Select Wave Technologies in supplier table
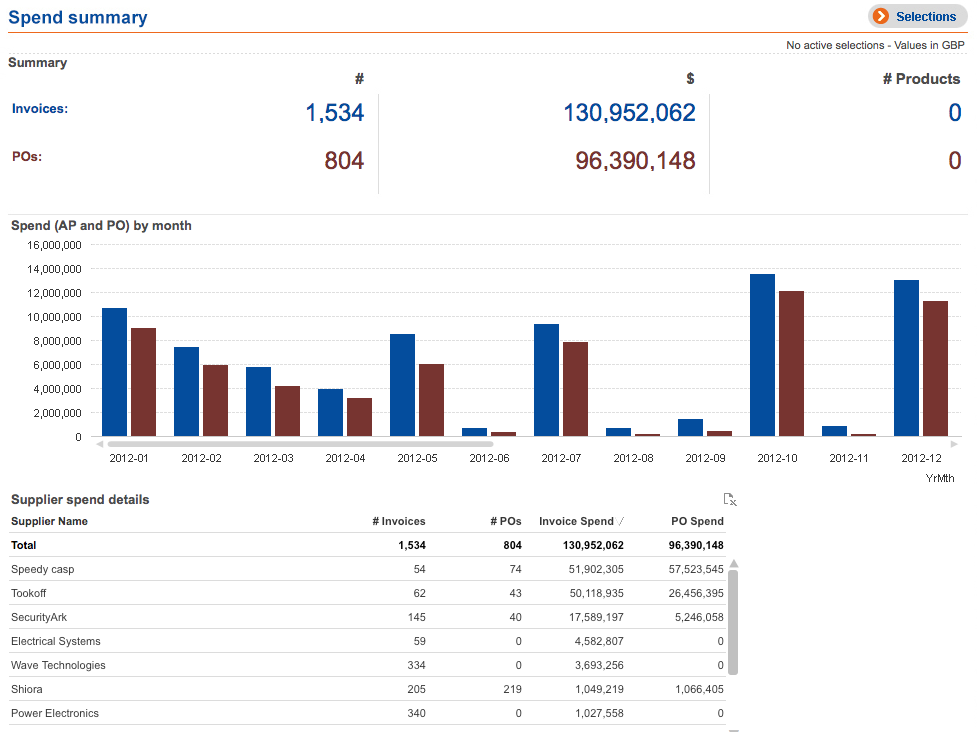Screen dimensions: 977x732 (x=58, y=665)
